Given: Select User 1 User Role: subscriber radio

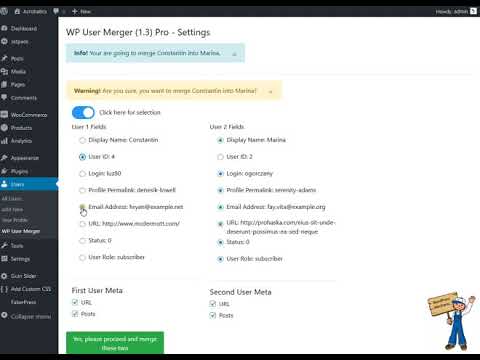Looking at the screenshot, I should click(82, 257).
